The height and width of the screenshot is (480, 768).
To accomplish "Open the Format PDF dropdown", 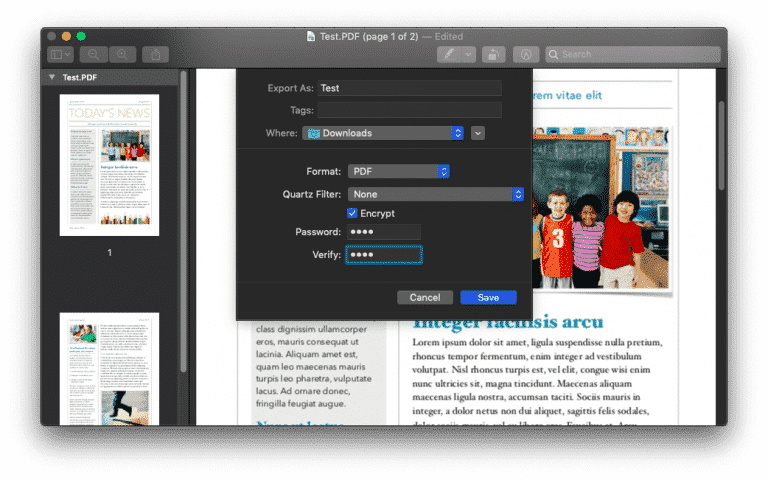I will [398, 172].
